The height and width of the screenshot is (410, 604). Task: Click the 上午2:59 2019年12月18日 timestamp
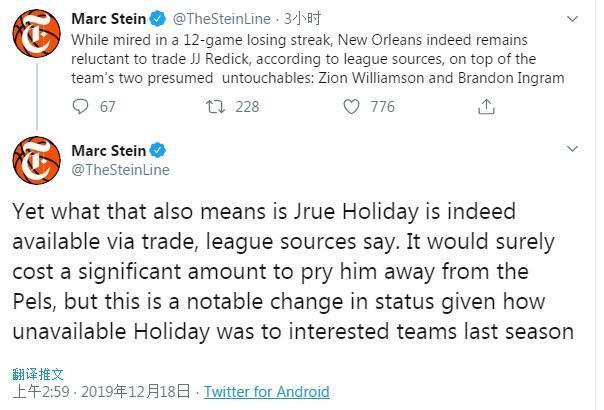pos(102,392)
